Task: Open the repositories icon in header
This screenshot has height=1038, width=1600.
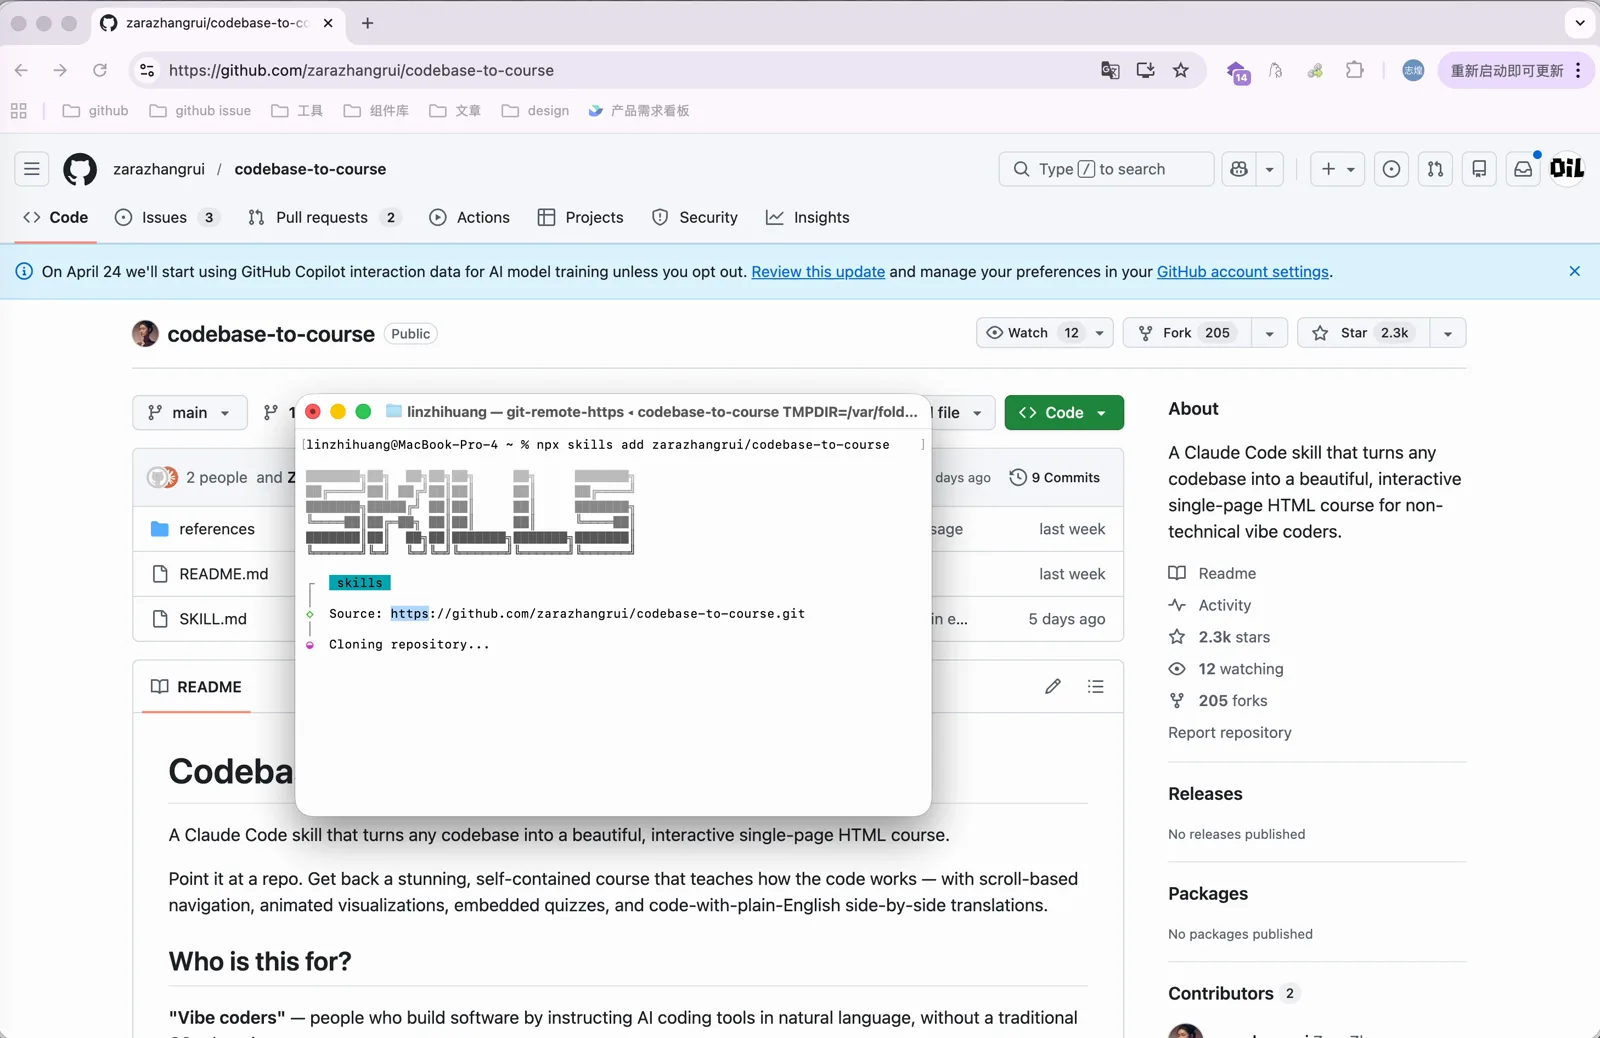Action: [x=1479, y=169]
